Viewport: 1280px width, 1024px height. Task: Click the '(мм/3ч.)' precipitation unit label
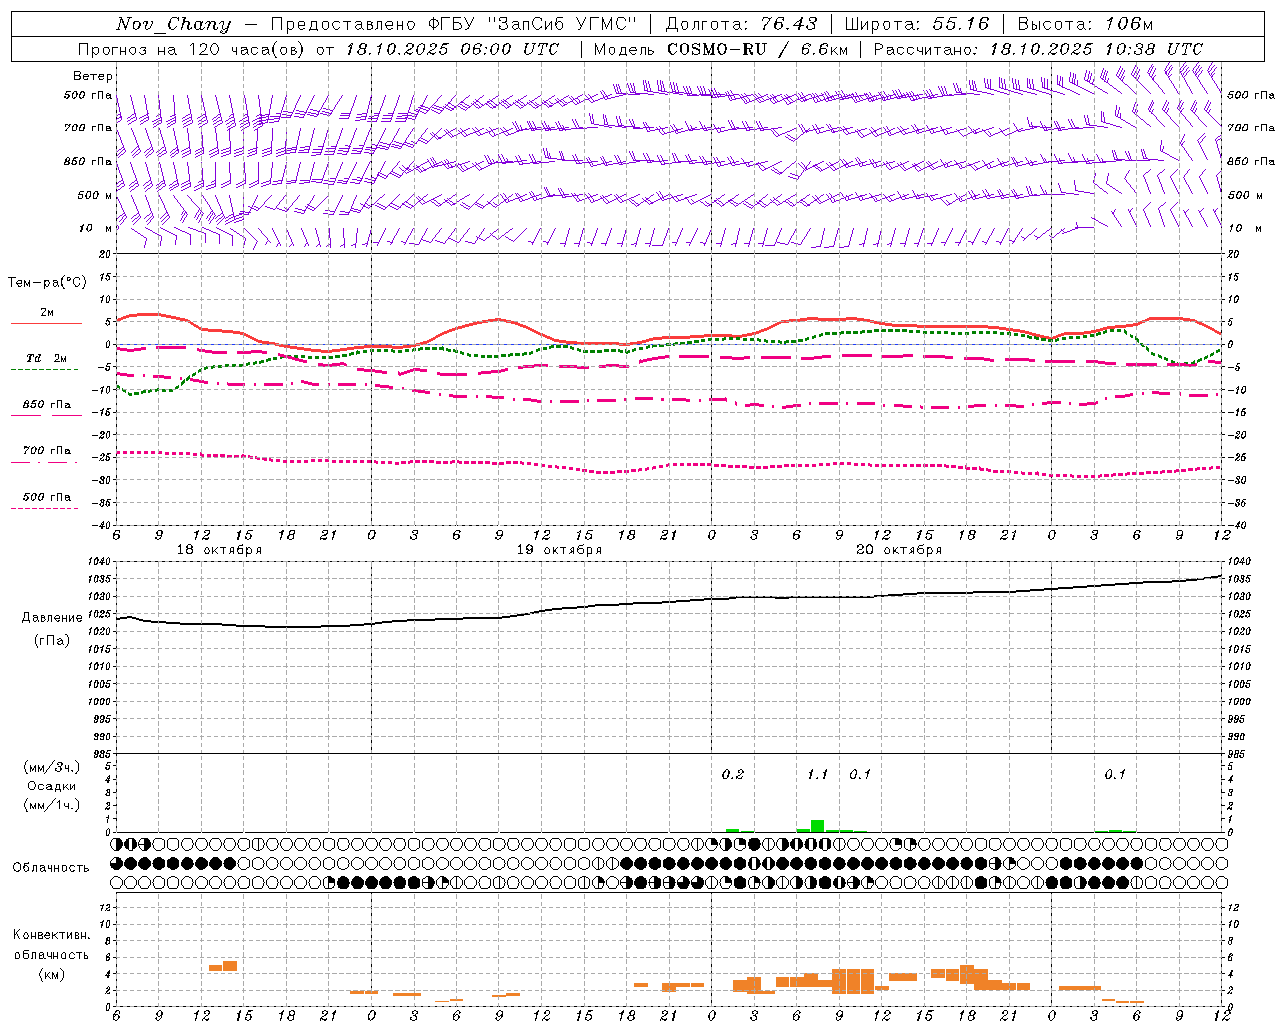(x=51, y=767)
